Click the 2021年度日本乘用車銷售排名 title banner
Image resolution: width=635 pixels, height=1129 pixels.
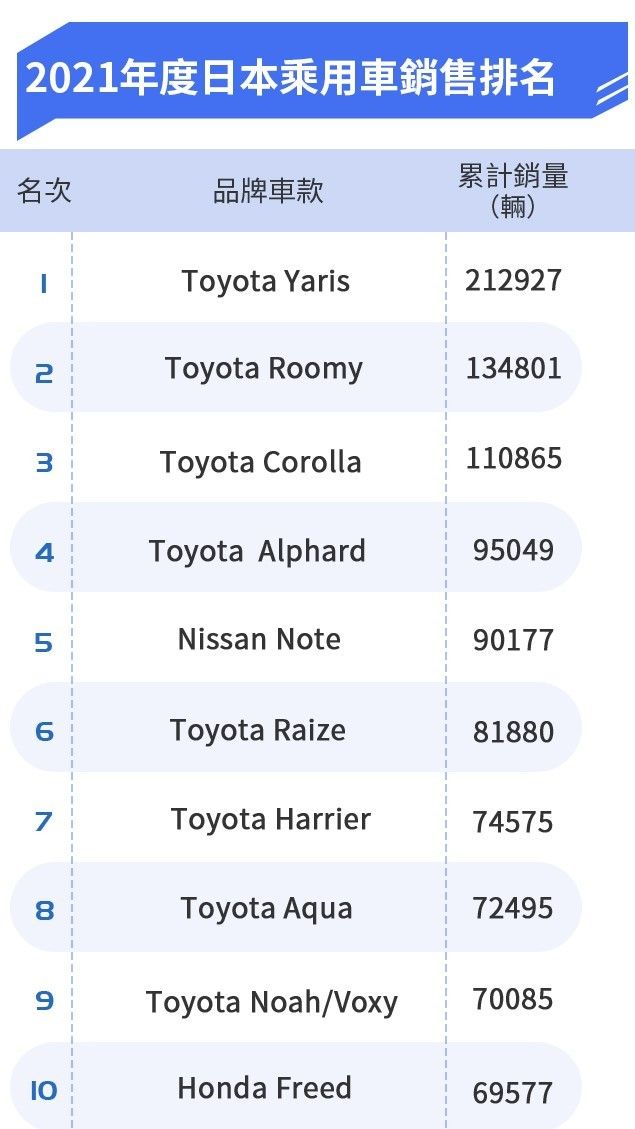(323, 80)
